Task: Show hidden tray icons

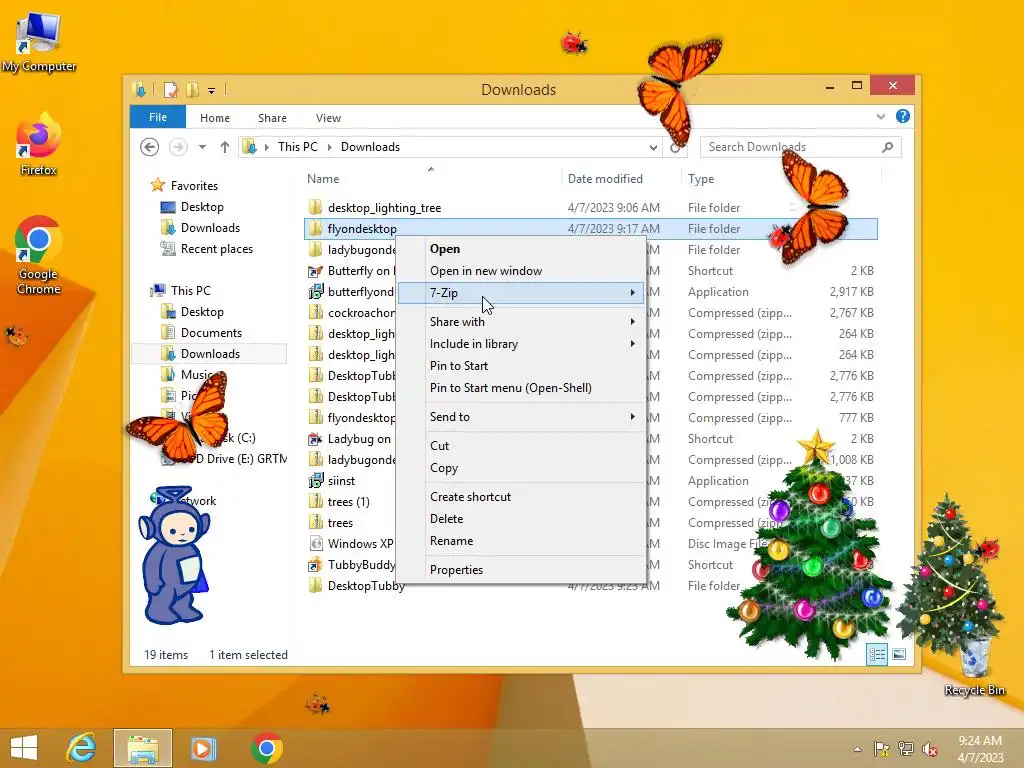Action: pyautogui.click(x=857, y=749)
